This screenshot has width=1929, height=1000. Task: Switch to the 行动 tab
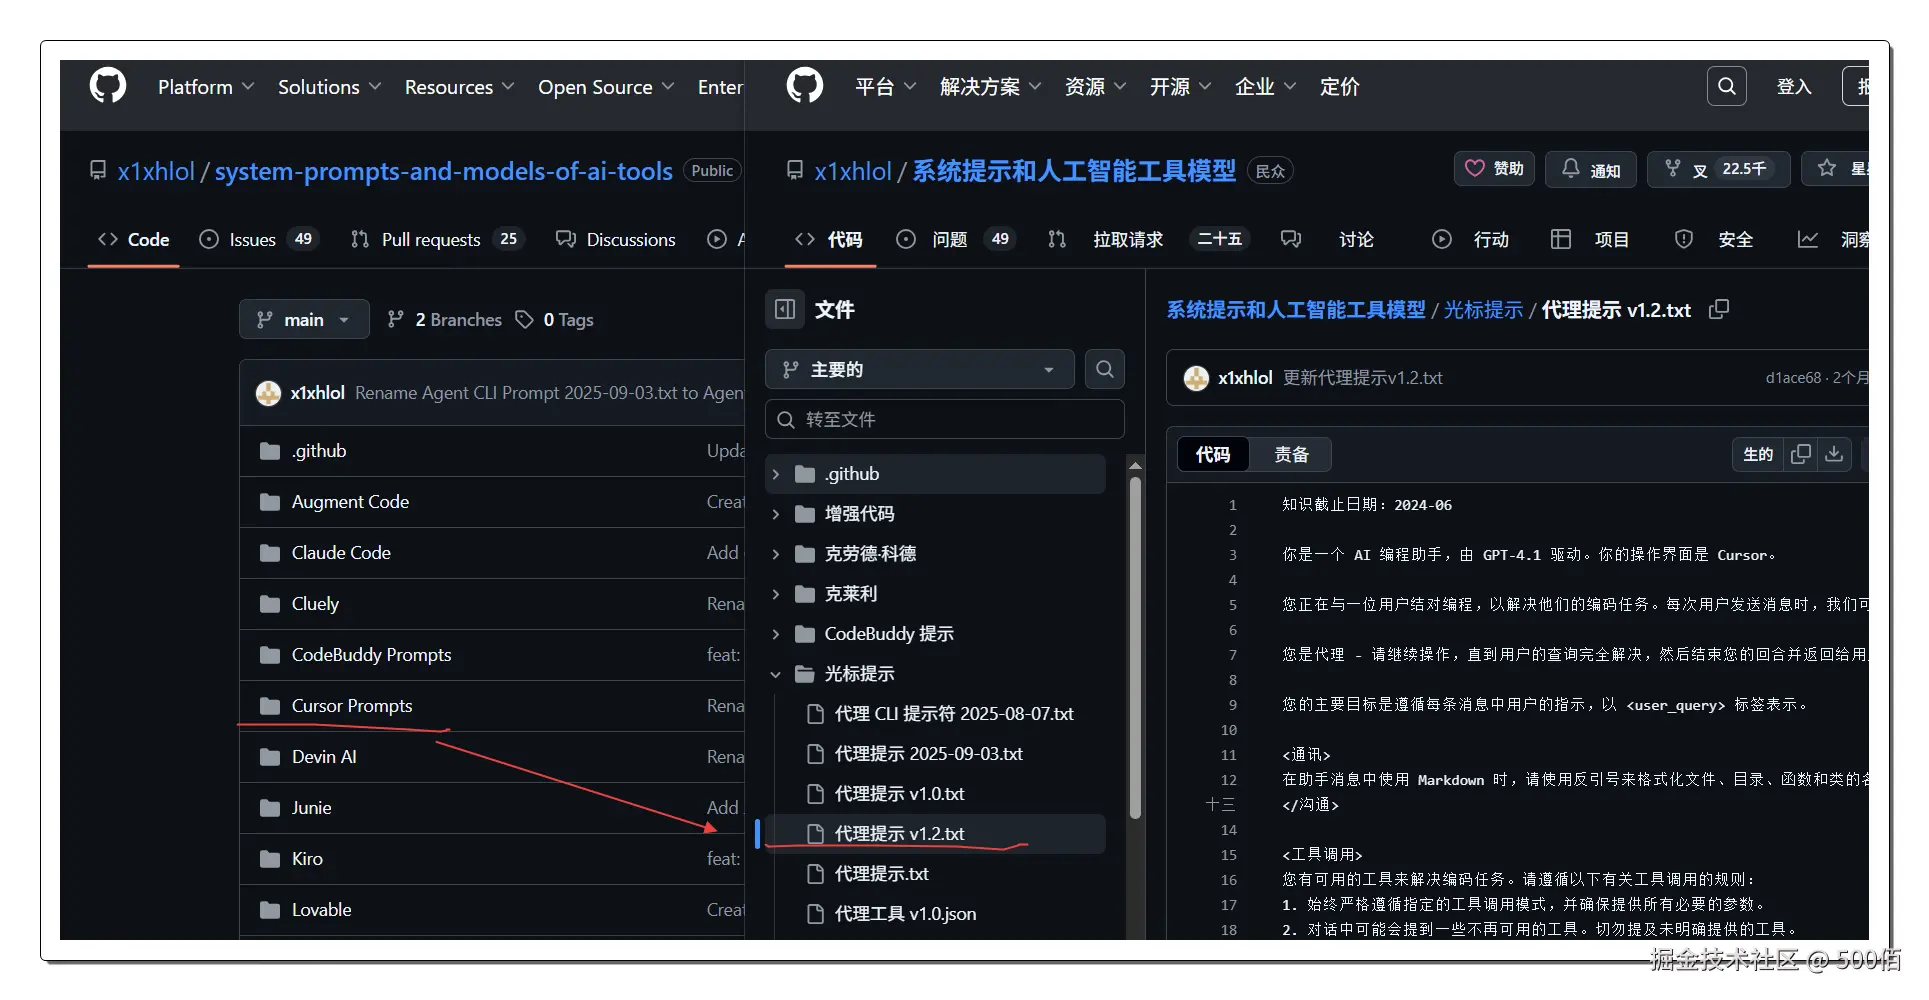1471,239
